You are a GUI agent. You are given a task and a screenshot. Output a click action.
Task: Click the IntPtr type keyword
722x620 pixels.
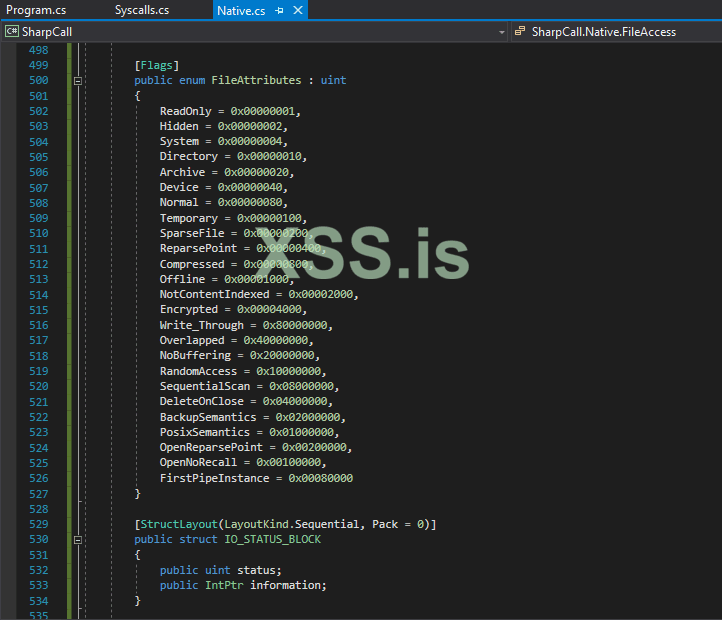pos(224,585)
